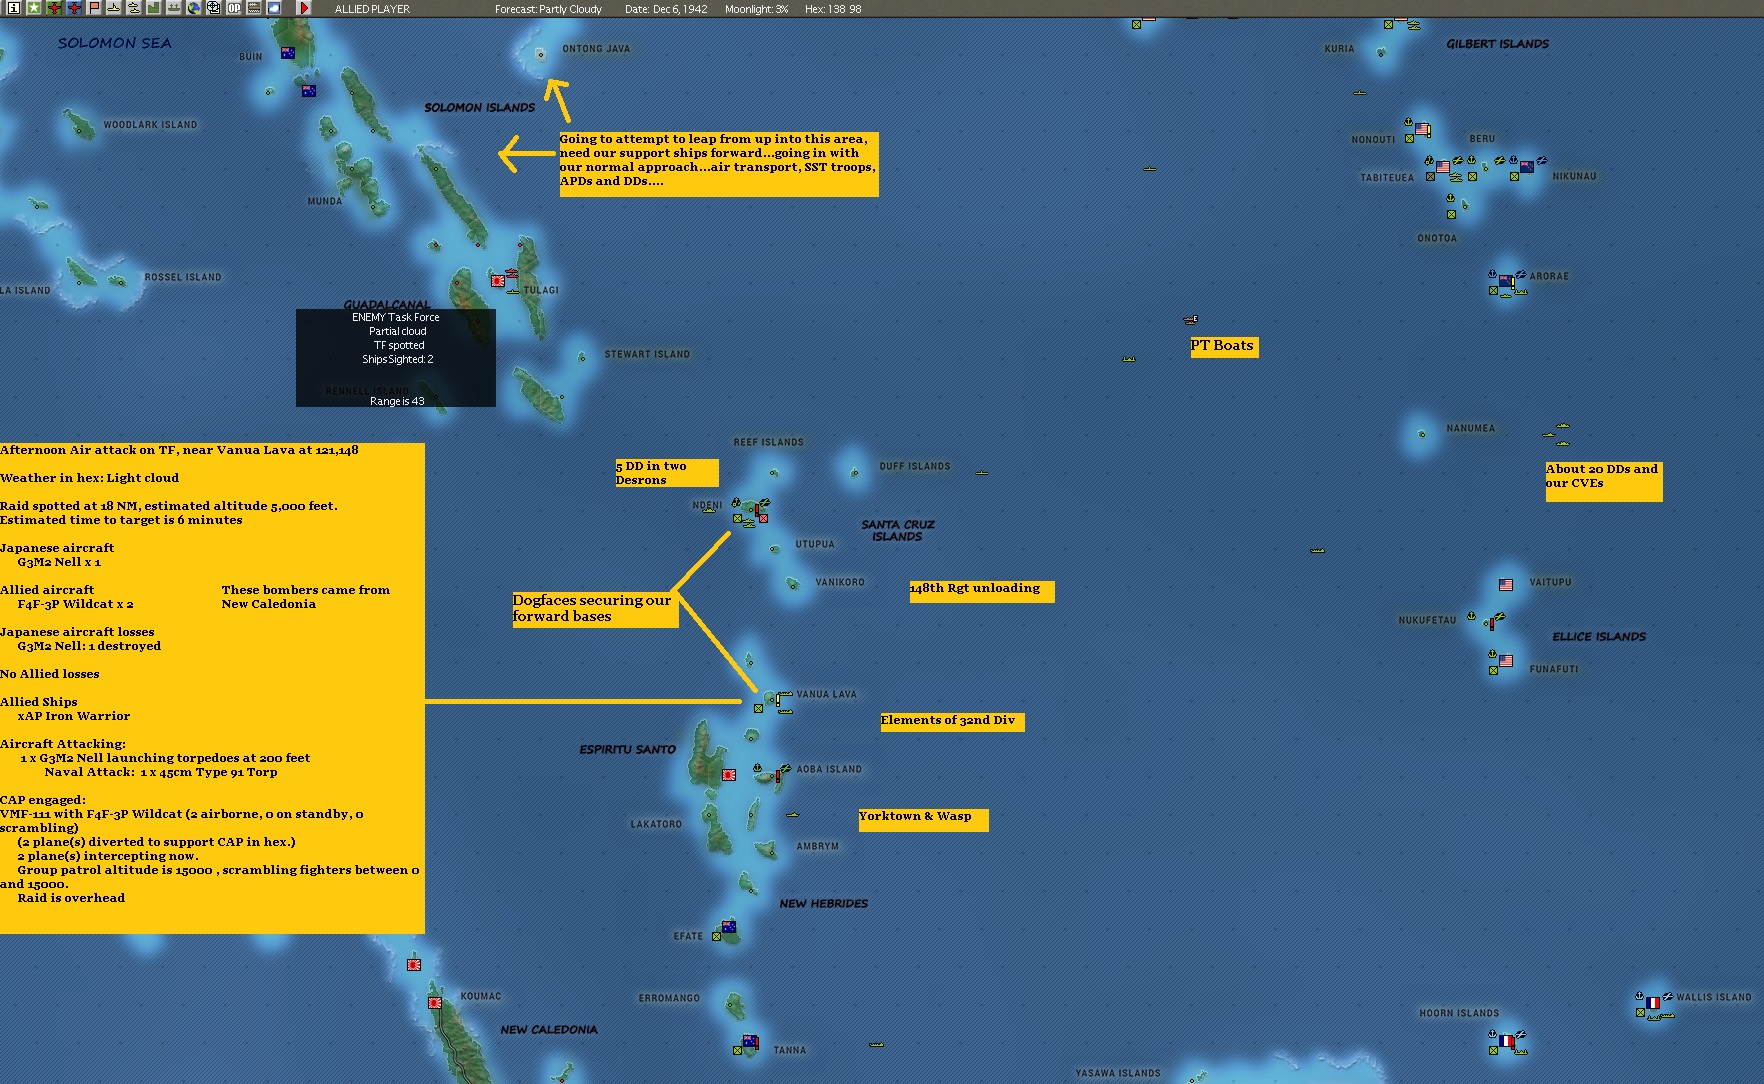Image resolution: width=1764 pixels, height=1084 pixels.
Task: Click the orange flag toolbar icon
Action: (94, 8)
